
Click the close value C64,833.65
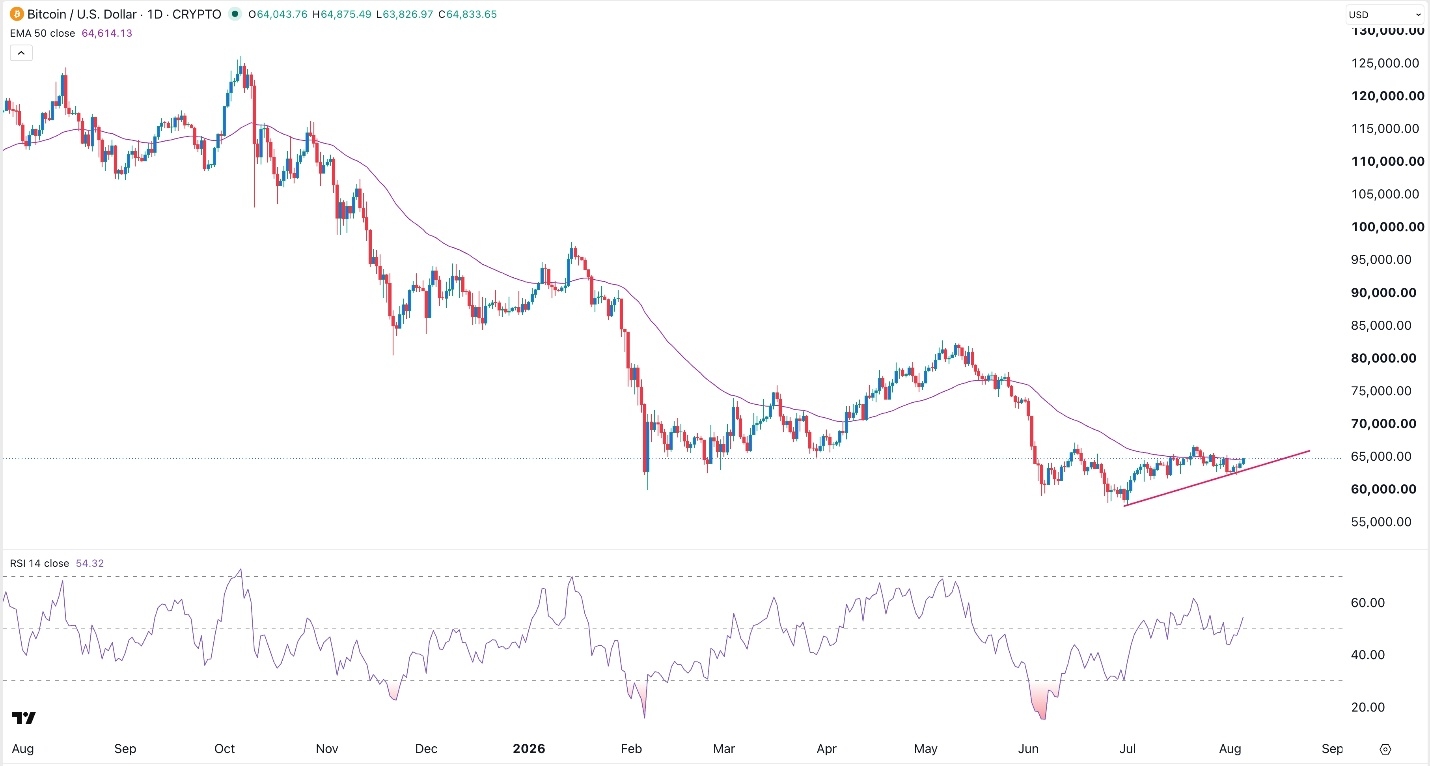[x=466, y=14]
